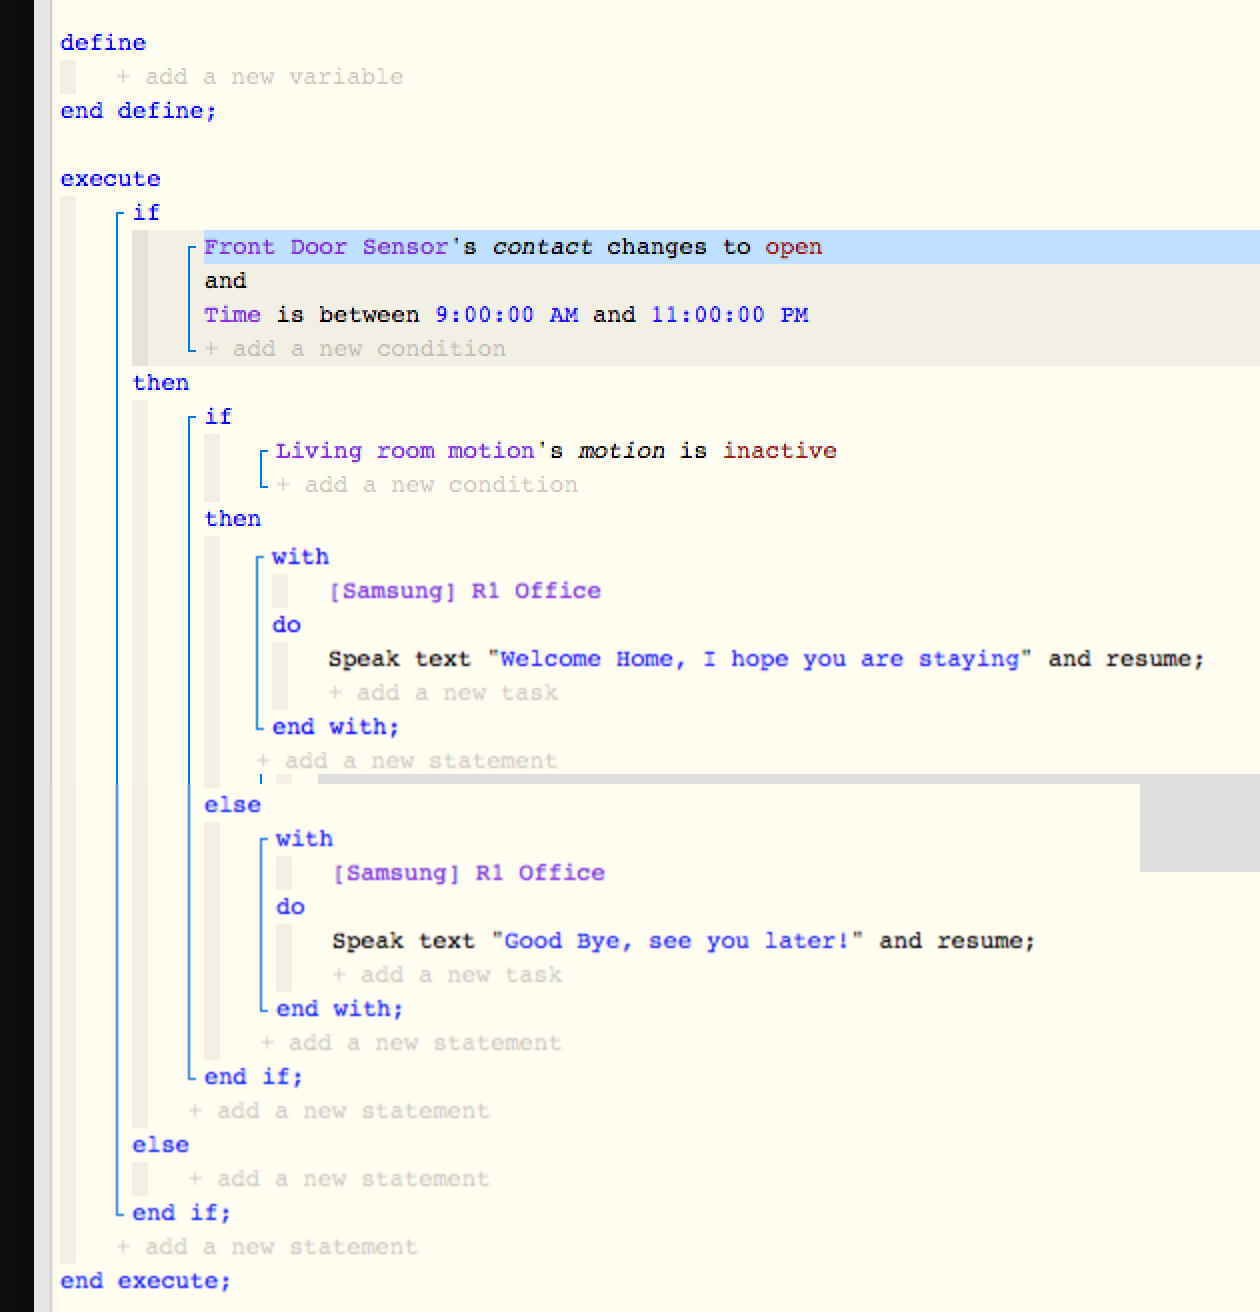Image resolution: width=1260 pixels, height=1312 pixels.
Task: Add a new condition under the Time condition
Action: coord(355,349)
